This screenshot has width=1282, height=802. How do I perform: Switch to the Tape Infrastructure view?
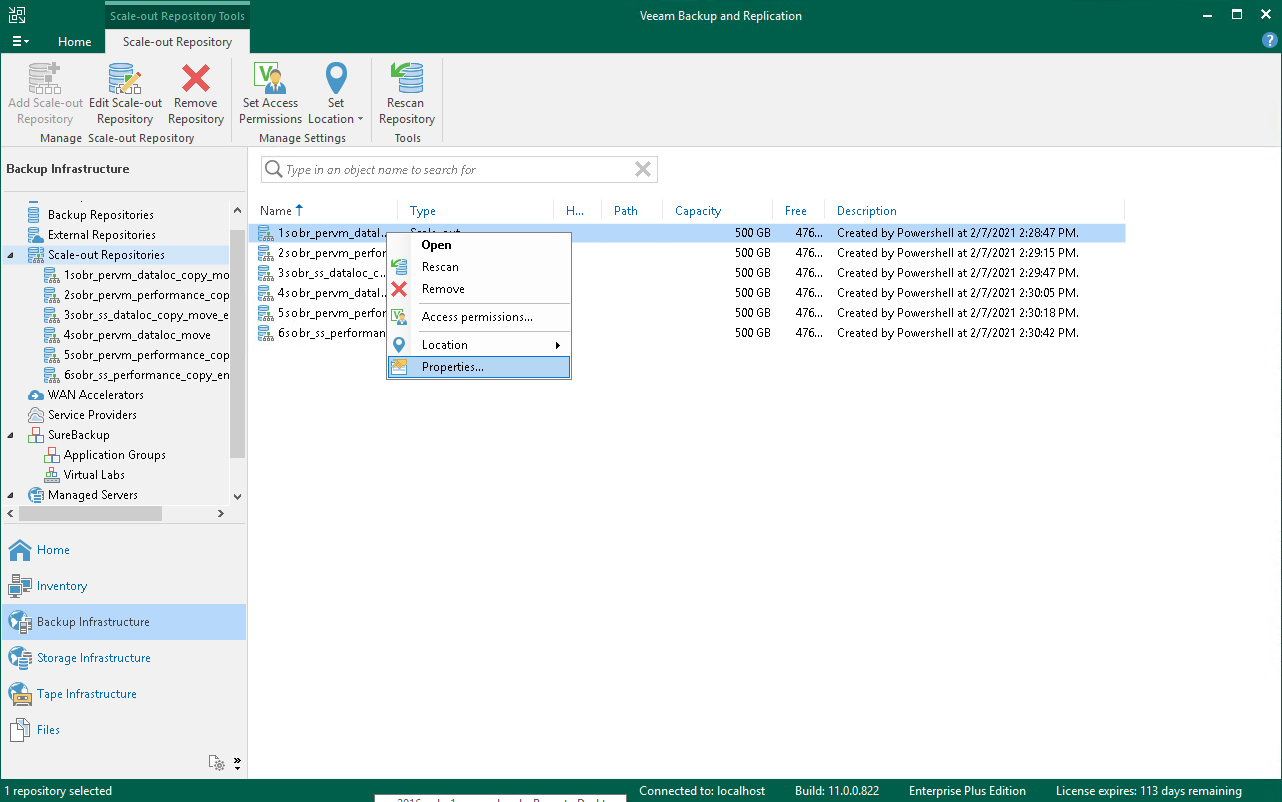pos(123,694)
